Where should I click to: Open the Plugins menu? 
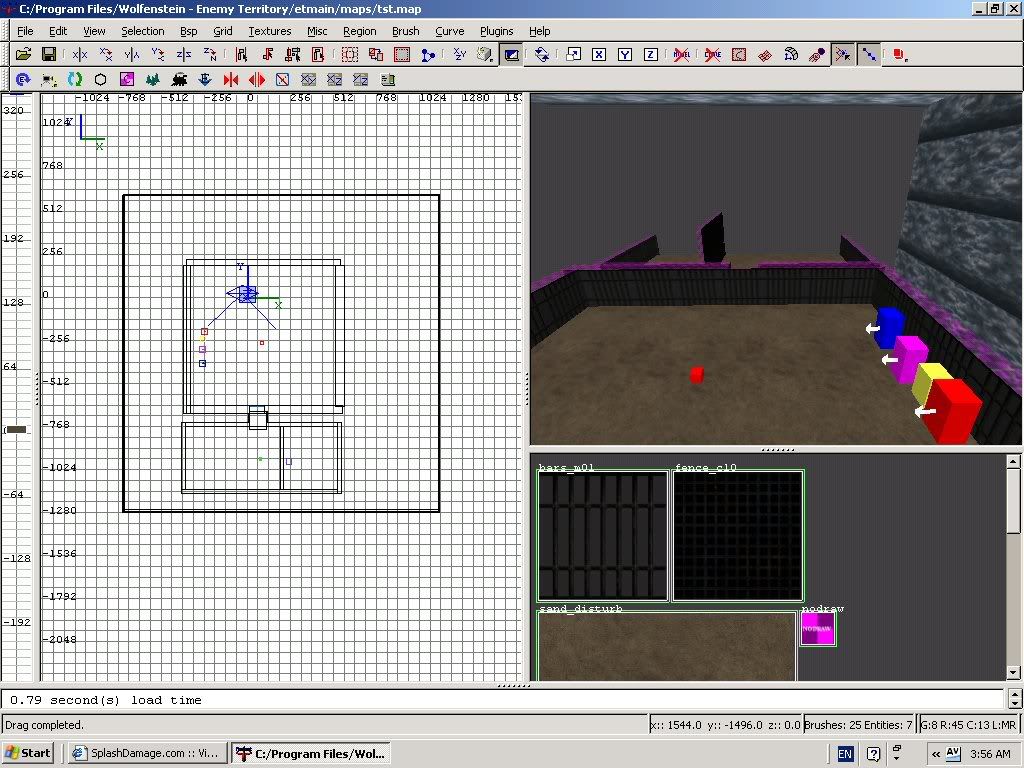(496, 31)
